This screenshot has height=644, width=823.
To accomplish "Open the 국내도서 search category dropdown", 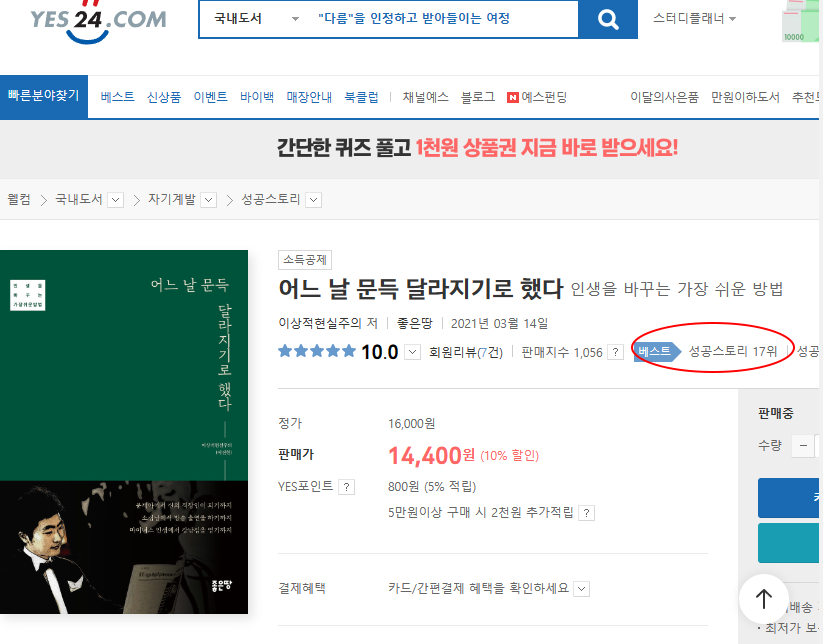I will coord(257,19).
